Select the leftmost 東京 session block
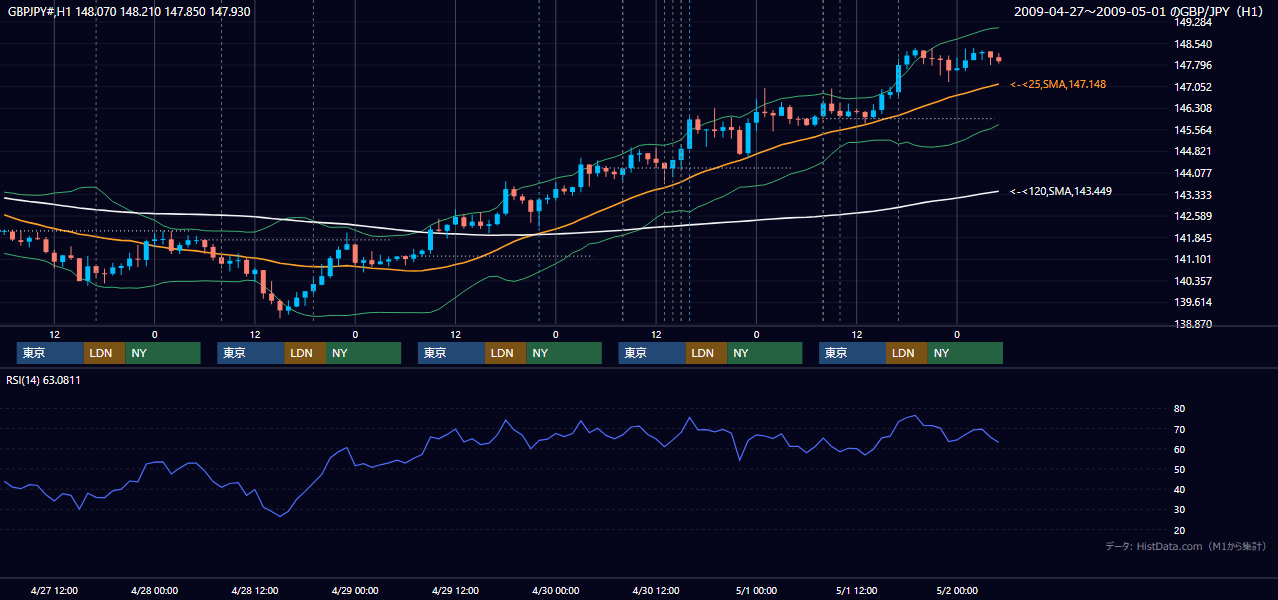Screen dimensions: 1278x600 pyautogui.click(x=50, y=353)
